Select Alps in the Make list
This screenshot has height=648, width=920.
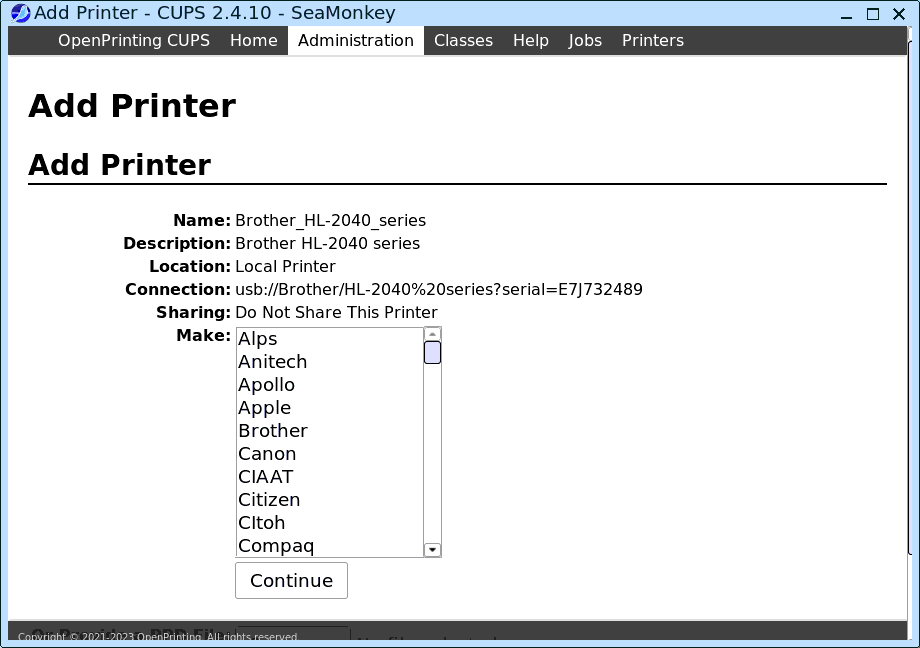(x=330, y=339)
